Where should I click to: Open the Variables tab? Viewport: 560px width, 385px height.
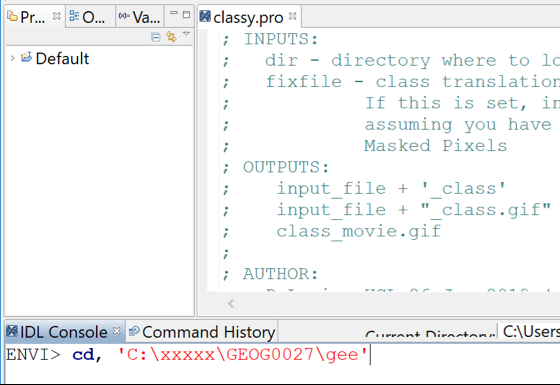[x=140, y=17]
